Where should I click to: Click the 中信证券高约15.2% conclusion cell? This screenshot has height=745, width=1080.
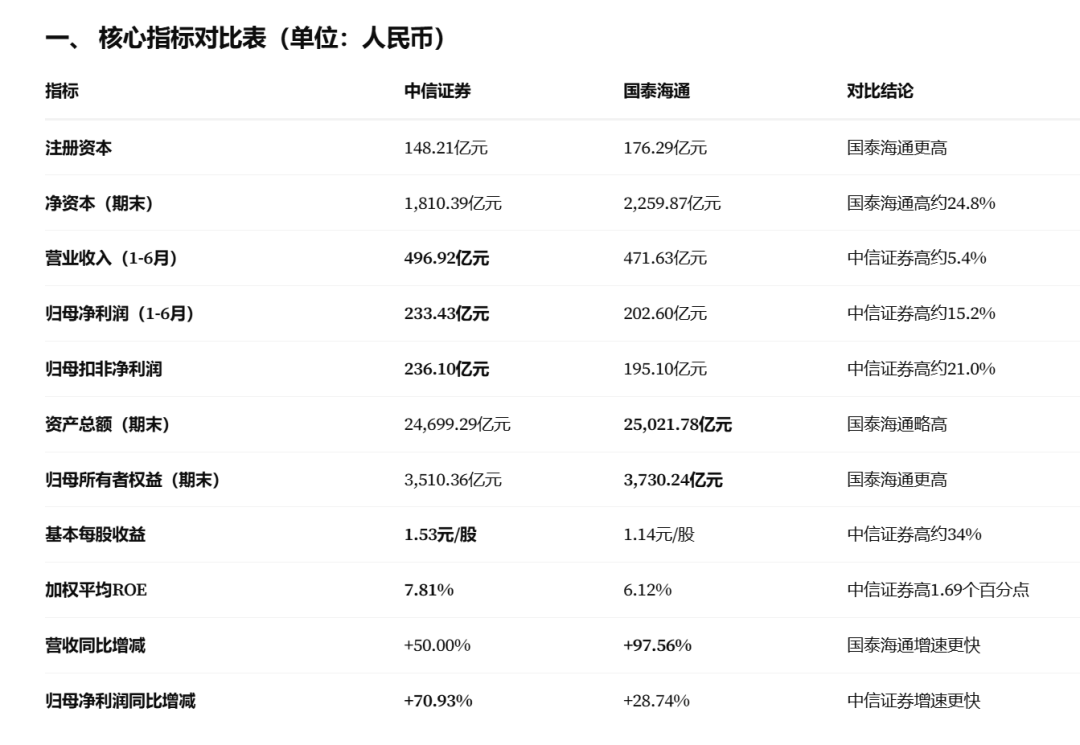click(921, 313)
